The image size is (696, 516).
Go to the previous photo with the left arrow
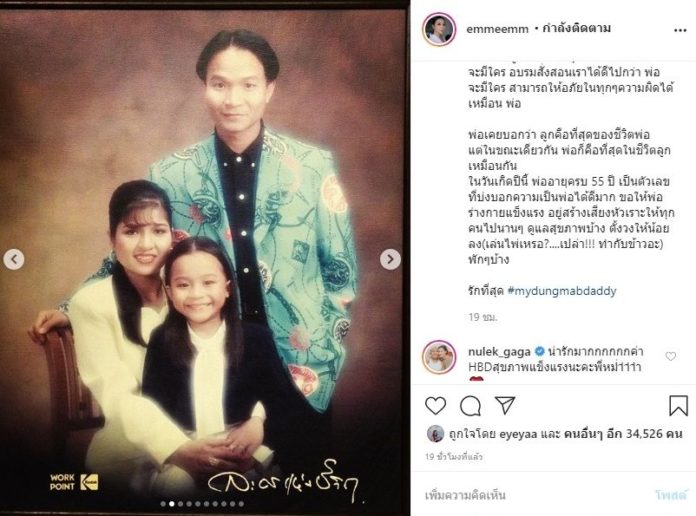(14, 259)
